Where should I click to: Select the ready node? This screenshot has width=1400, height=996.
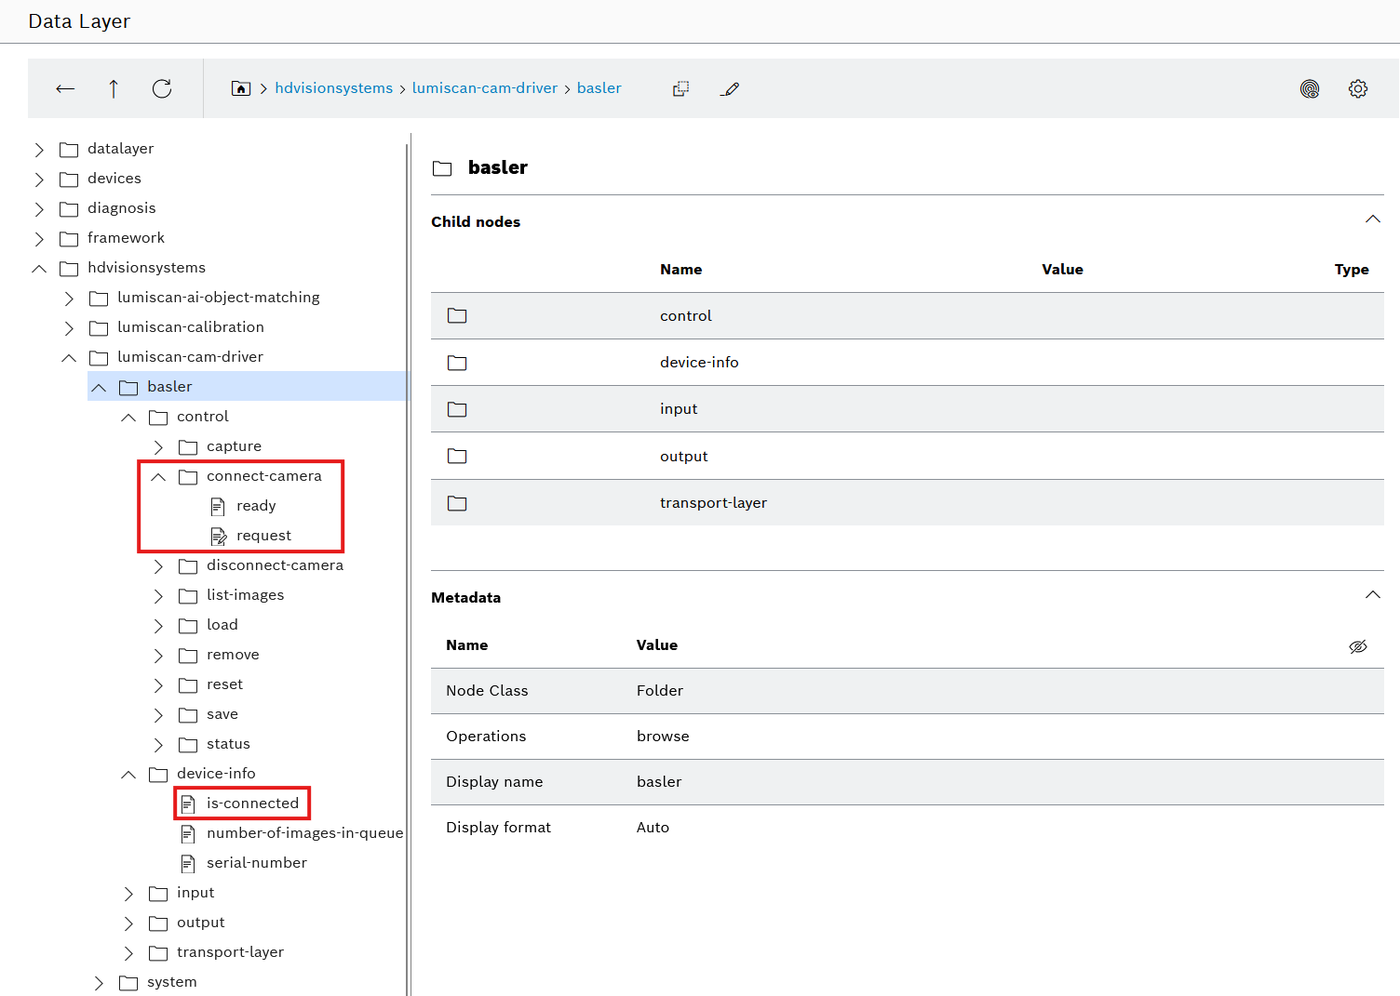click(256, 506)
